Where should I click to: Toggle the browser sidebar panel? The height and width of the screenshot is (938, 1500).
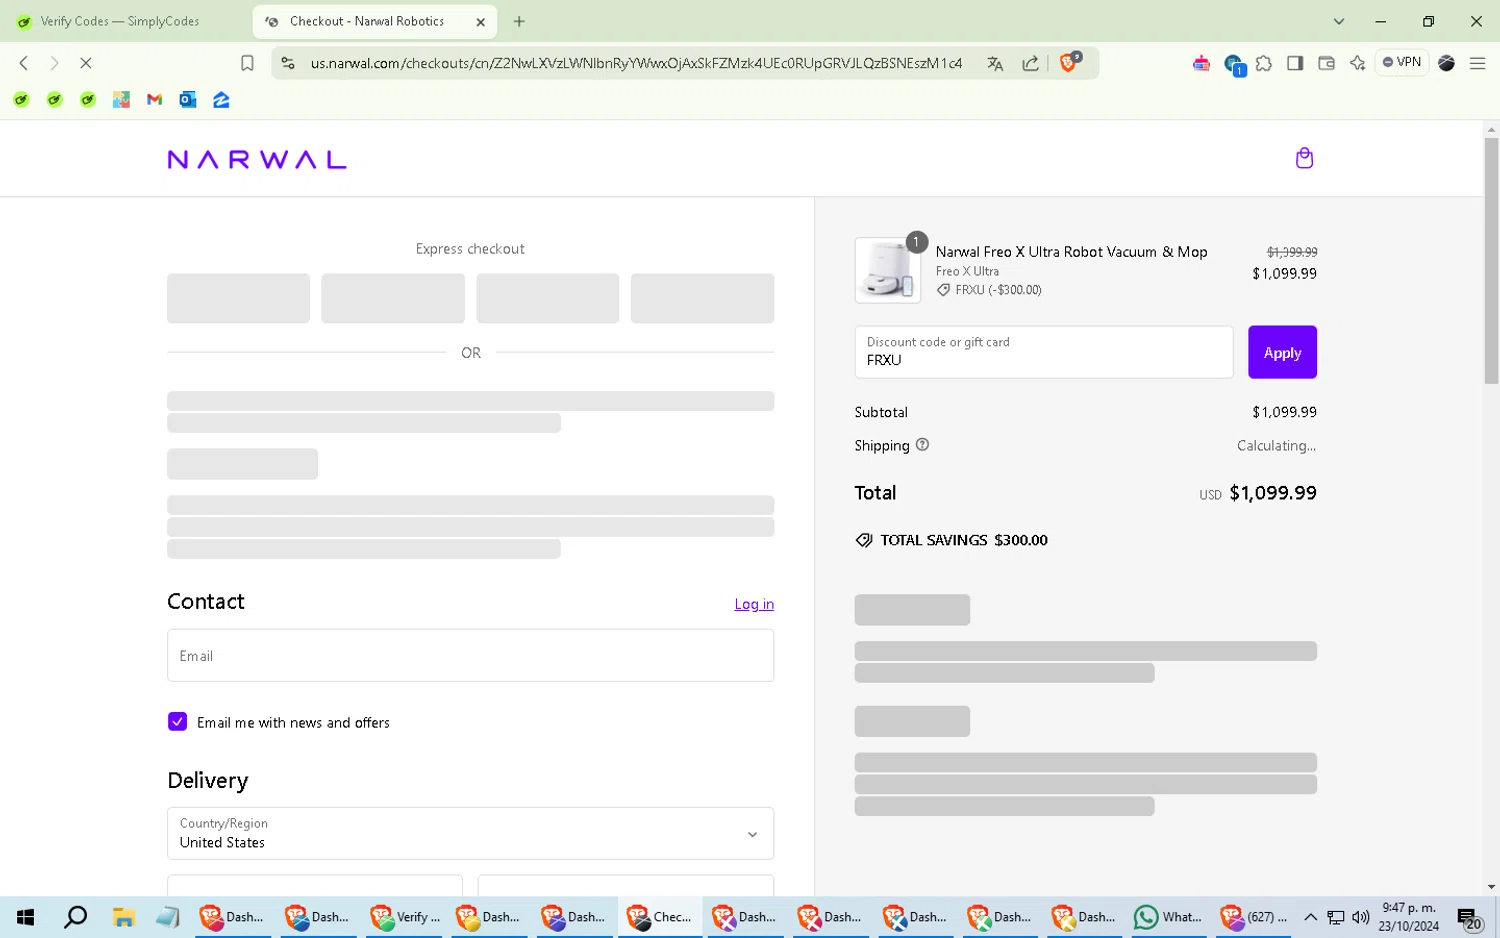click(x=1295, y=63)
